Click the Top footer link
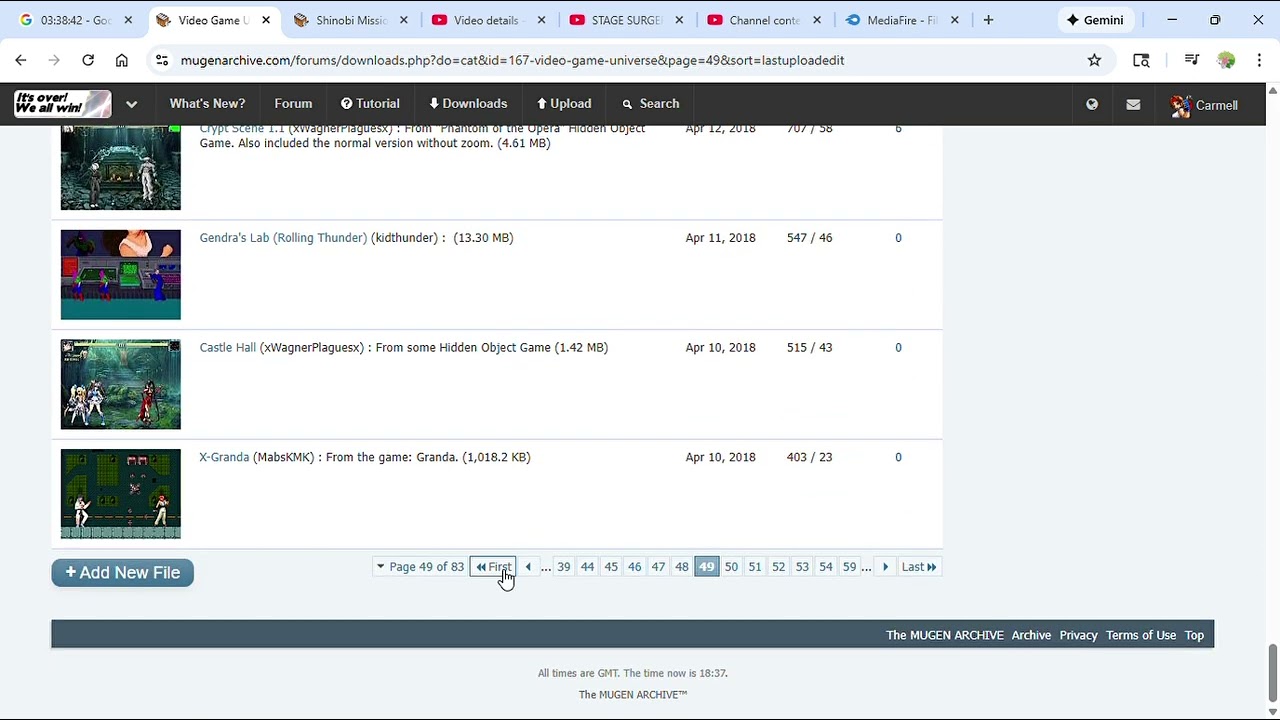 pyautogui.click(x=1194, y=635)
